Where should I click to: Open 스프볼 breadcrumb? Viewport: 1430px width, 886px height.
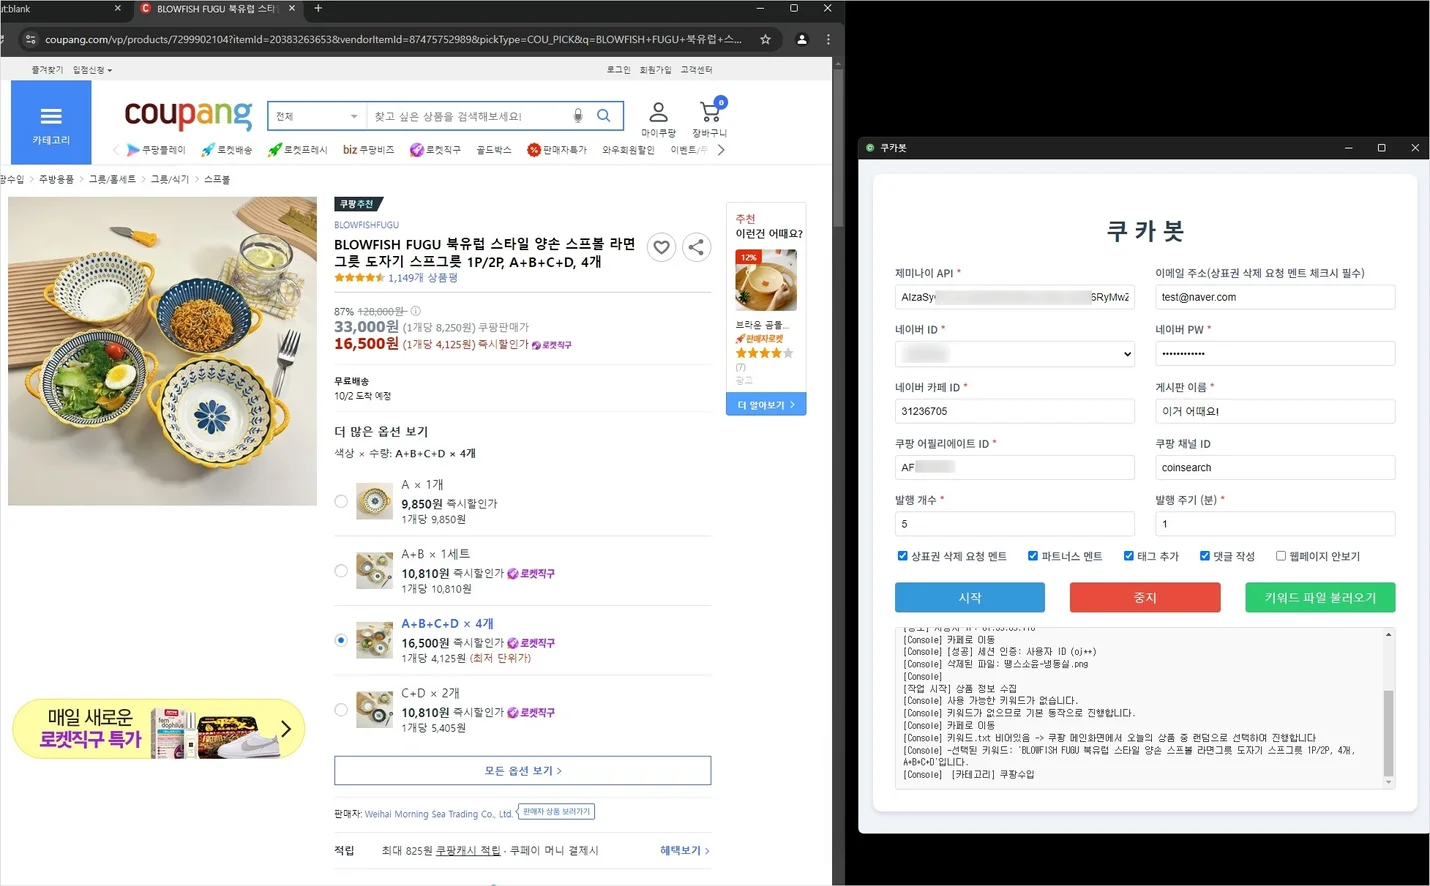pyautogui.click(x=217, y=179)
